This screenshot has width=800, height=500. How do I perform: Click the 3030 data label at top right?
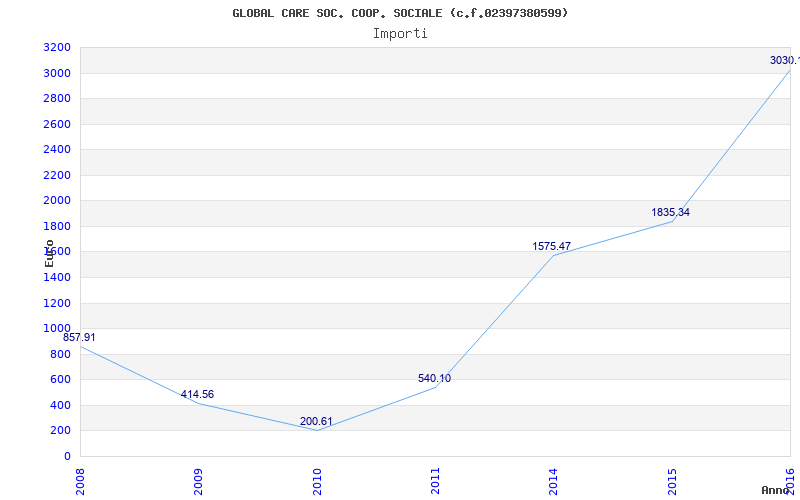785,61
